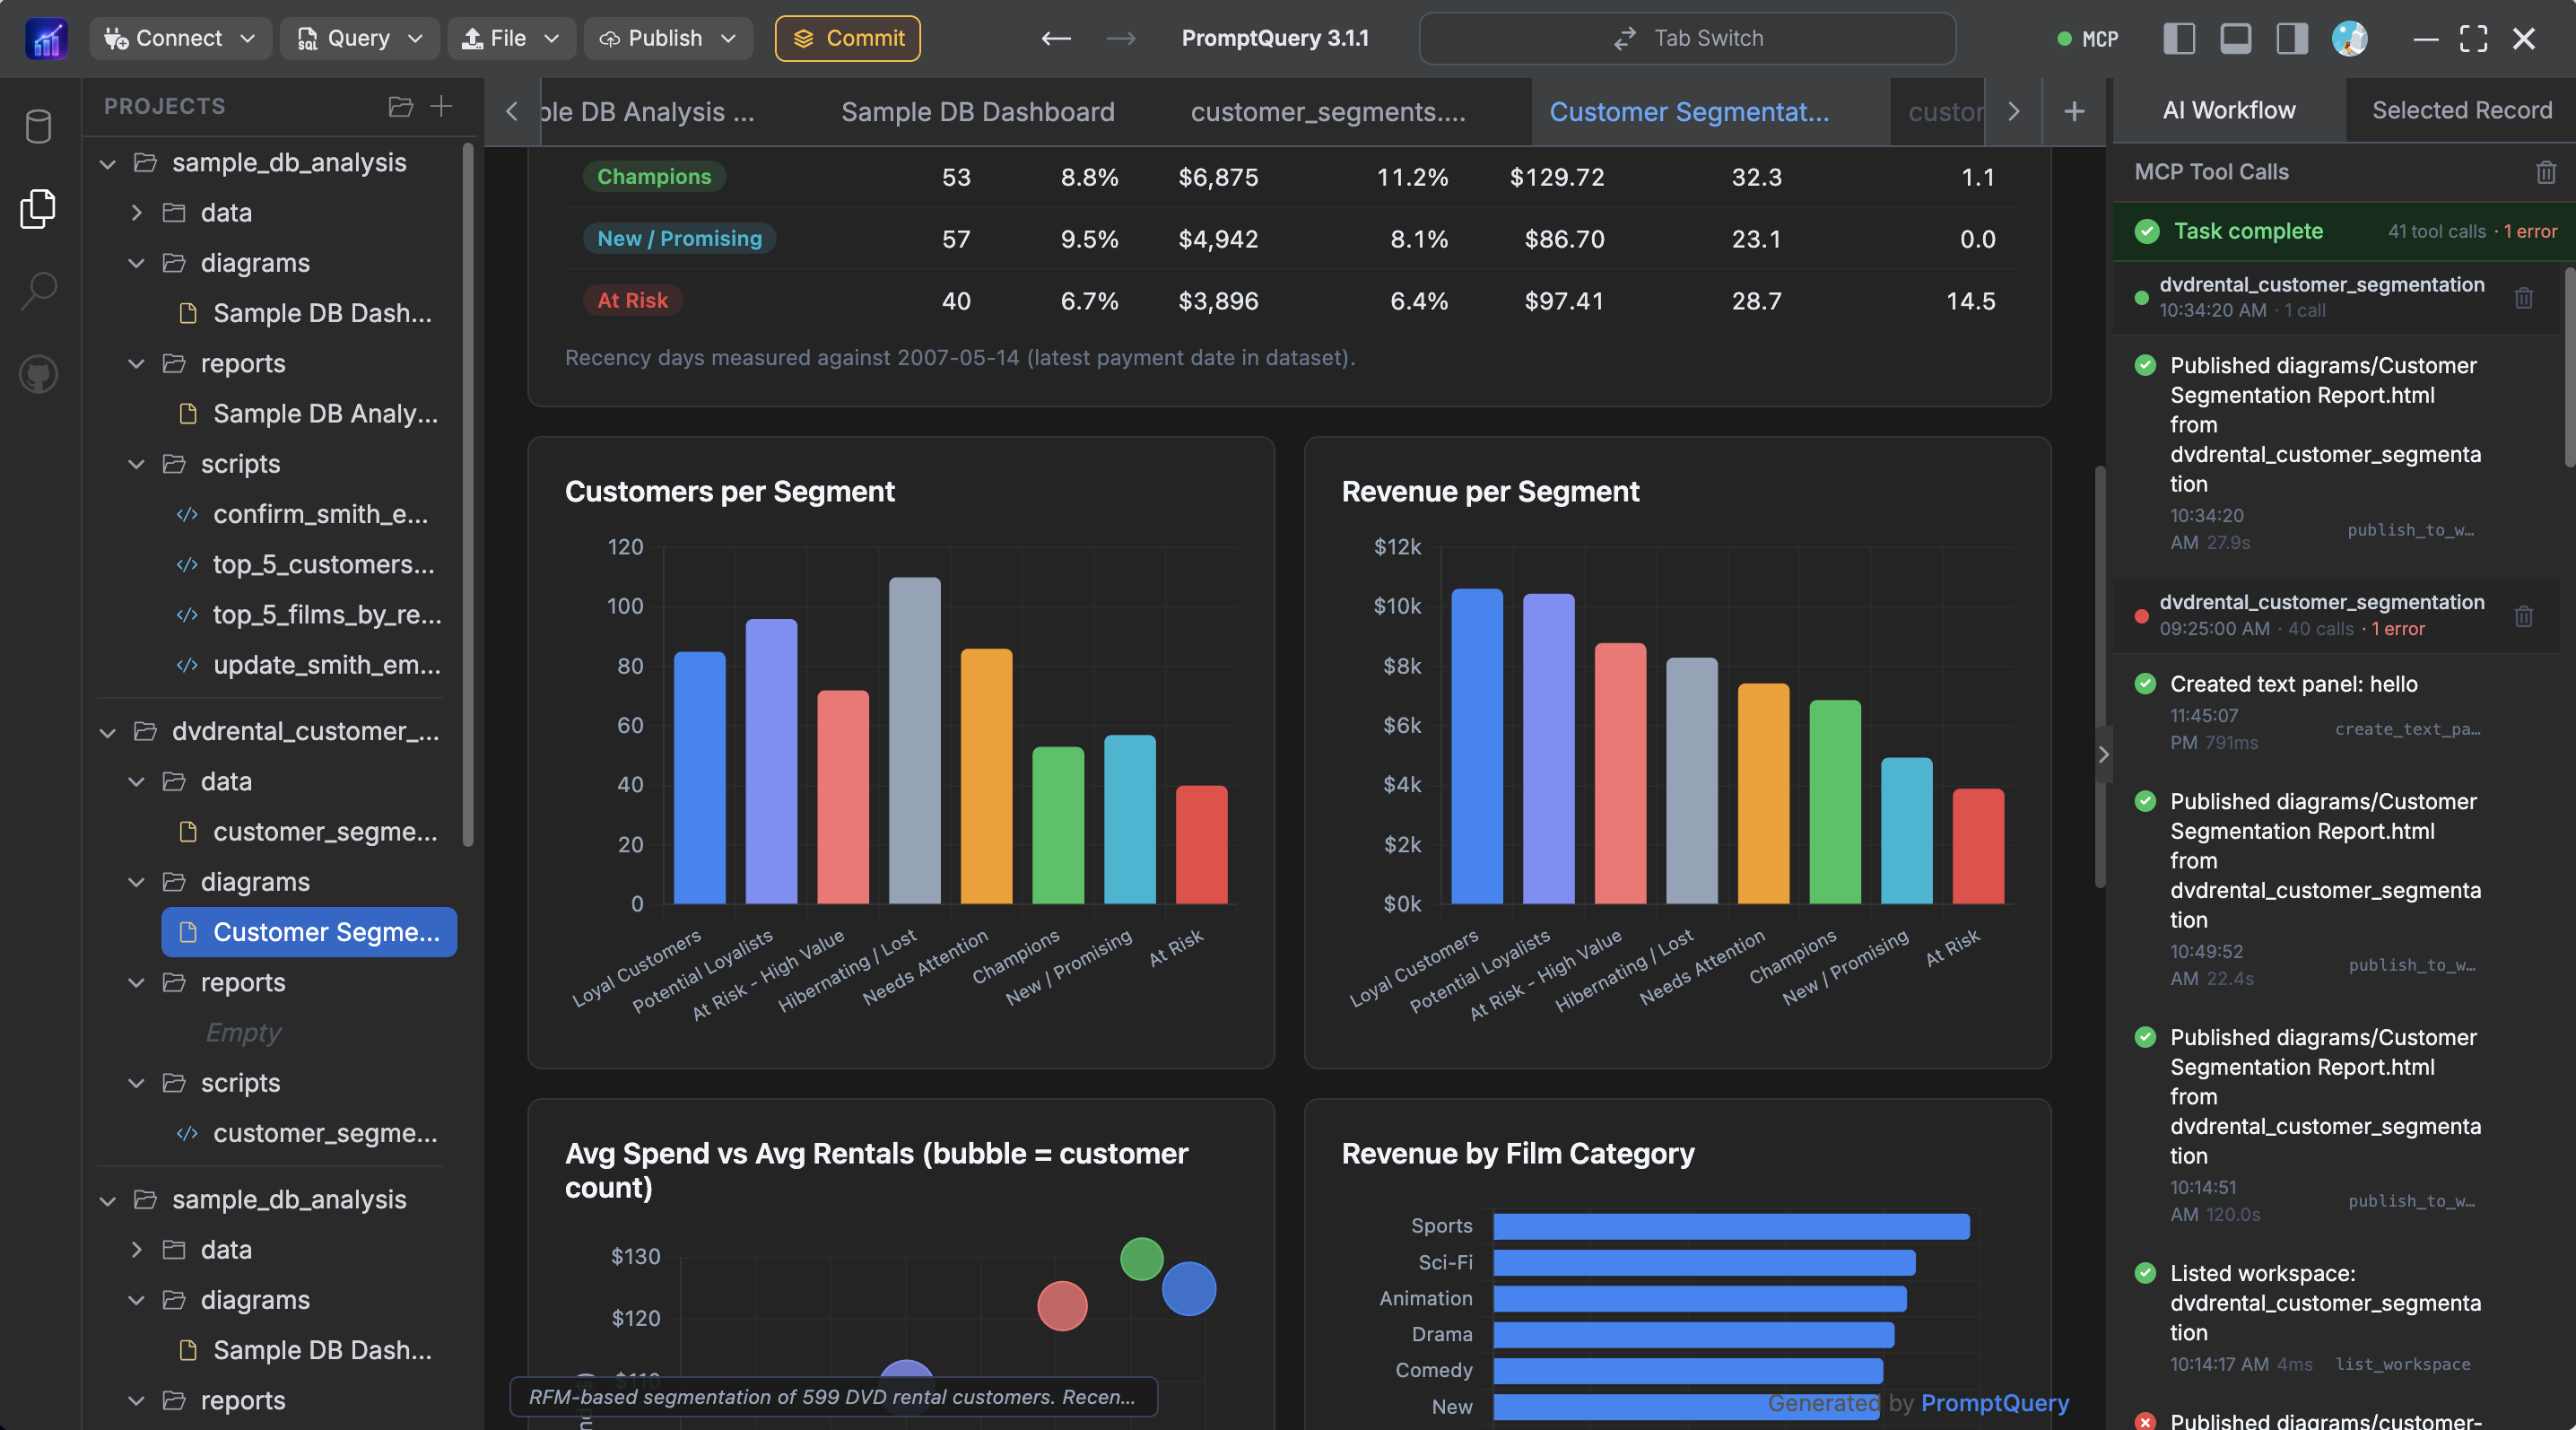The height and width of the screenshot is (1430, 2576).
Task: Expand the data folder under first sample_db_analysis
Action: click(136, 213)
